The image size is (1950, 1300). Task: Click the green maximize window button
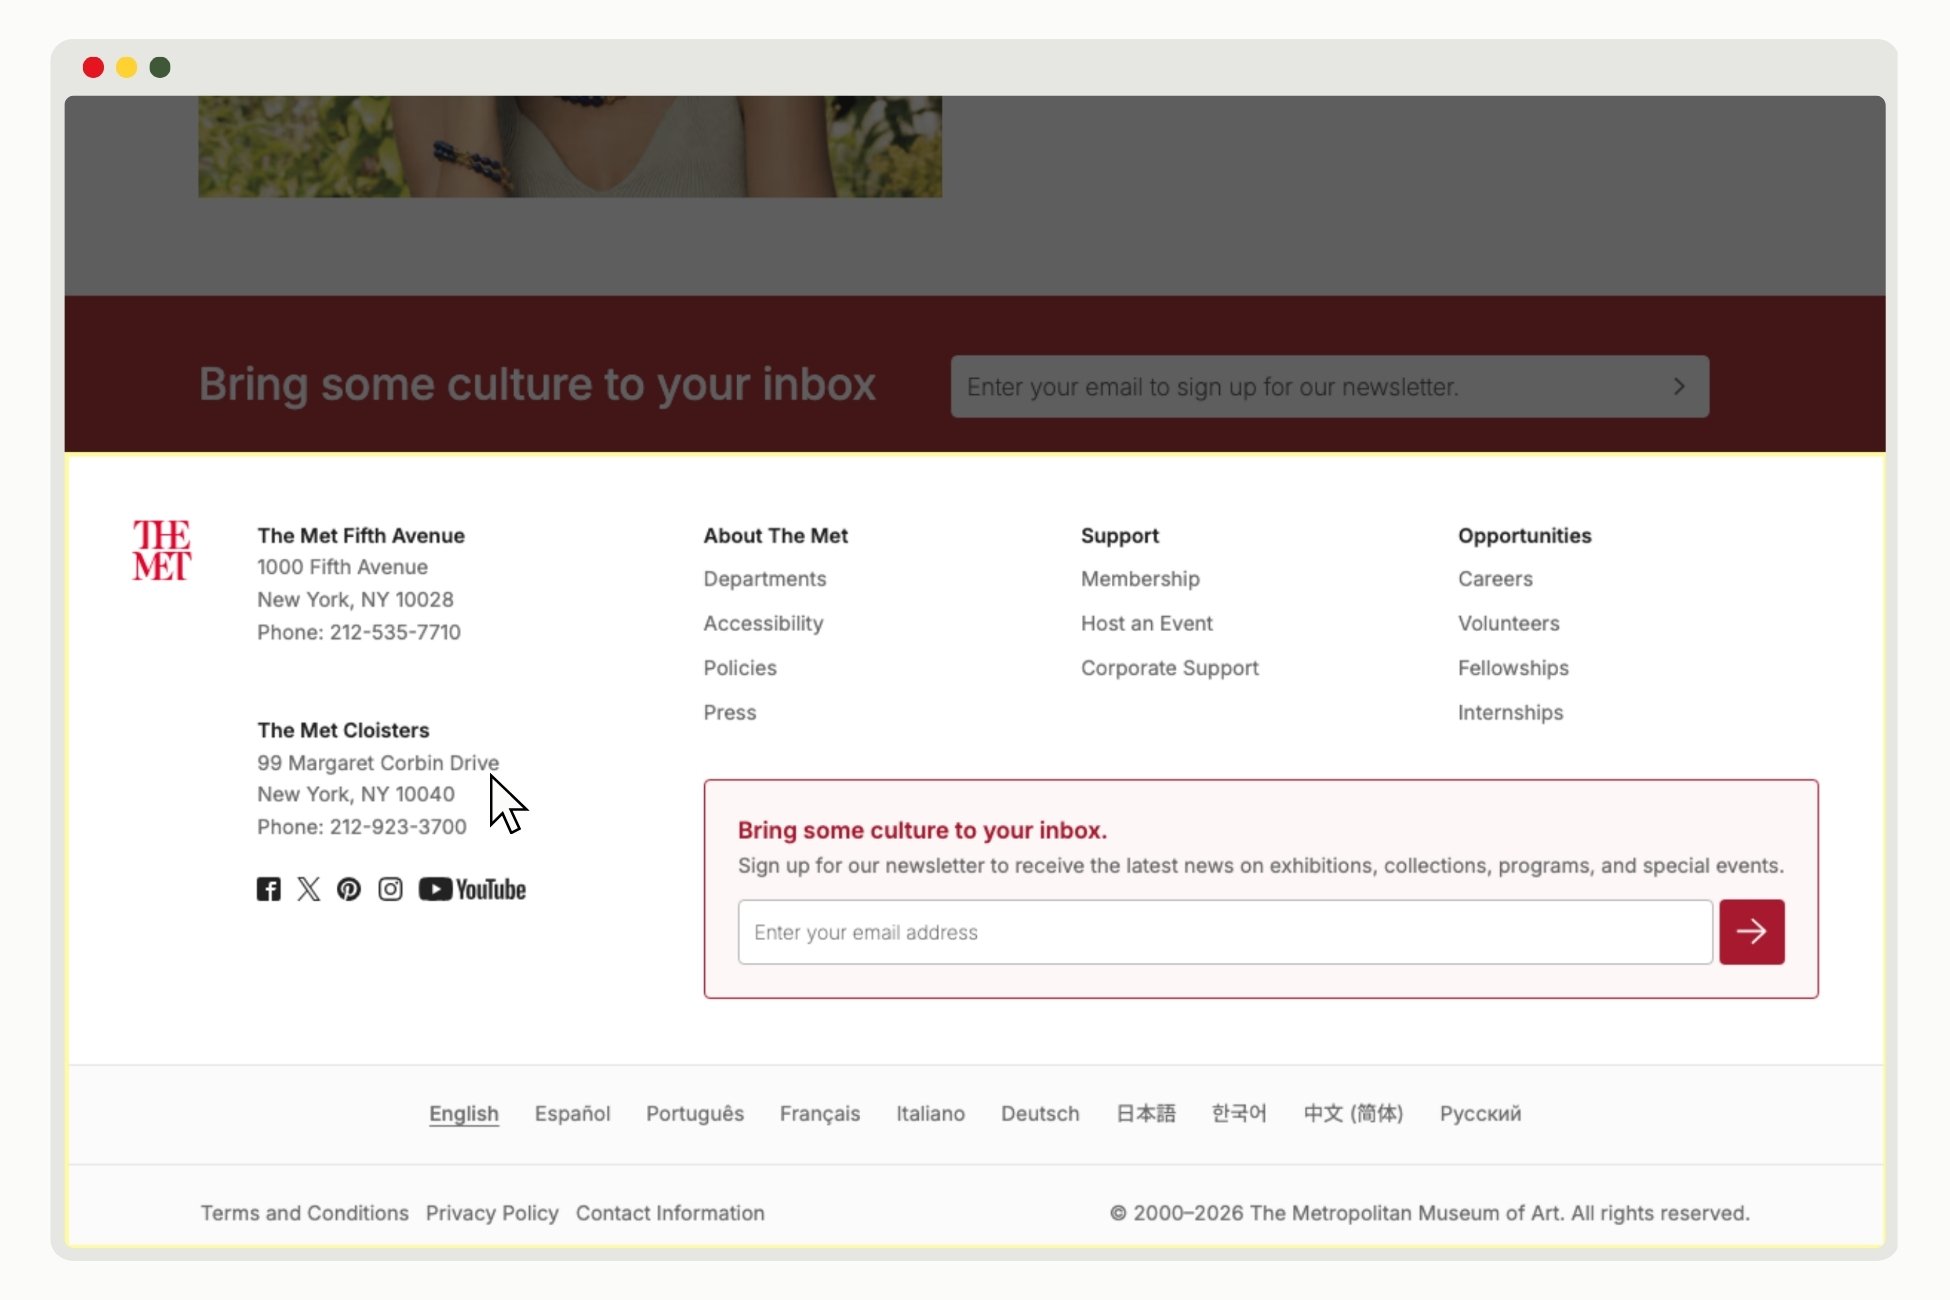(x=160, y=67)
